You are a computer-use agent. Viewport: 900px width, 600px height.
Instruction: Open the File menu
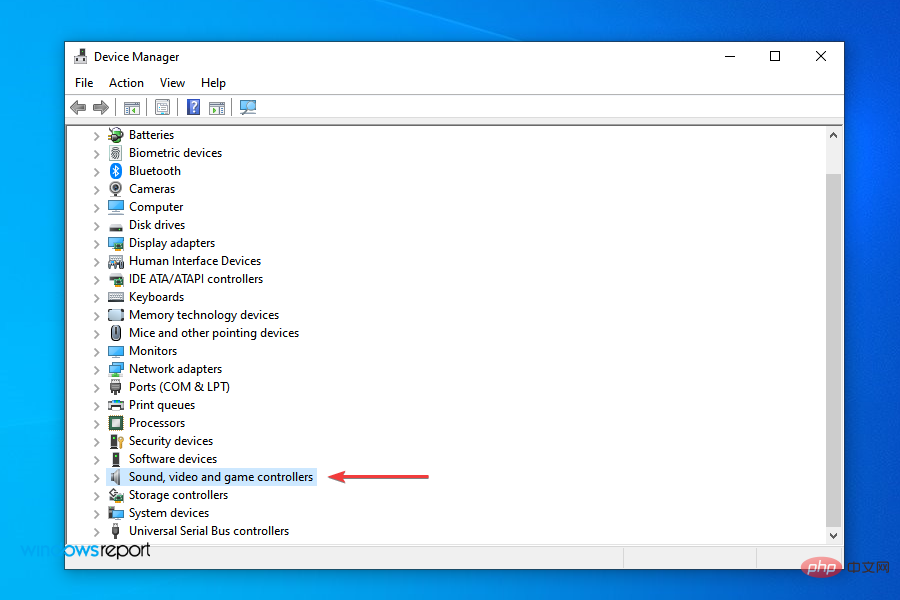click(83, 82)
